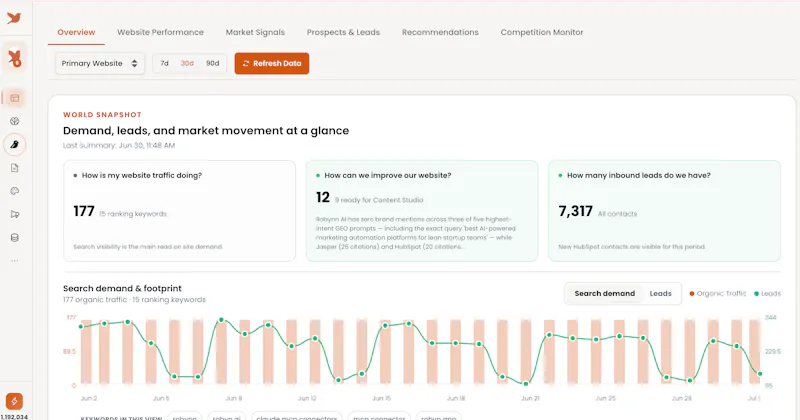Go to Prospects & Leads tab
Screen dimensions: 800x420
click(x=343, y=32)
